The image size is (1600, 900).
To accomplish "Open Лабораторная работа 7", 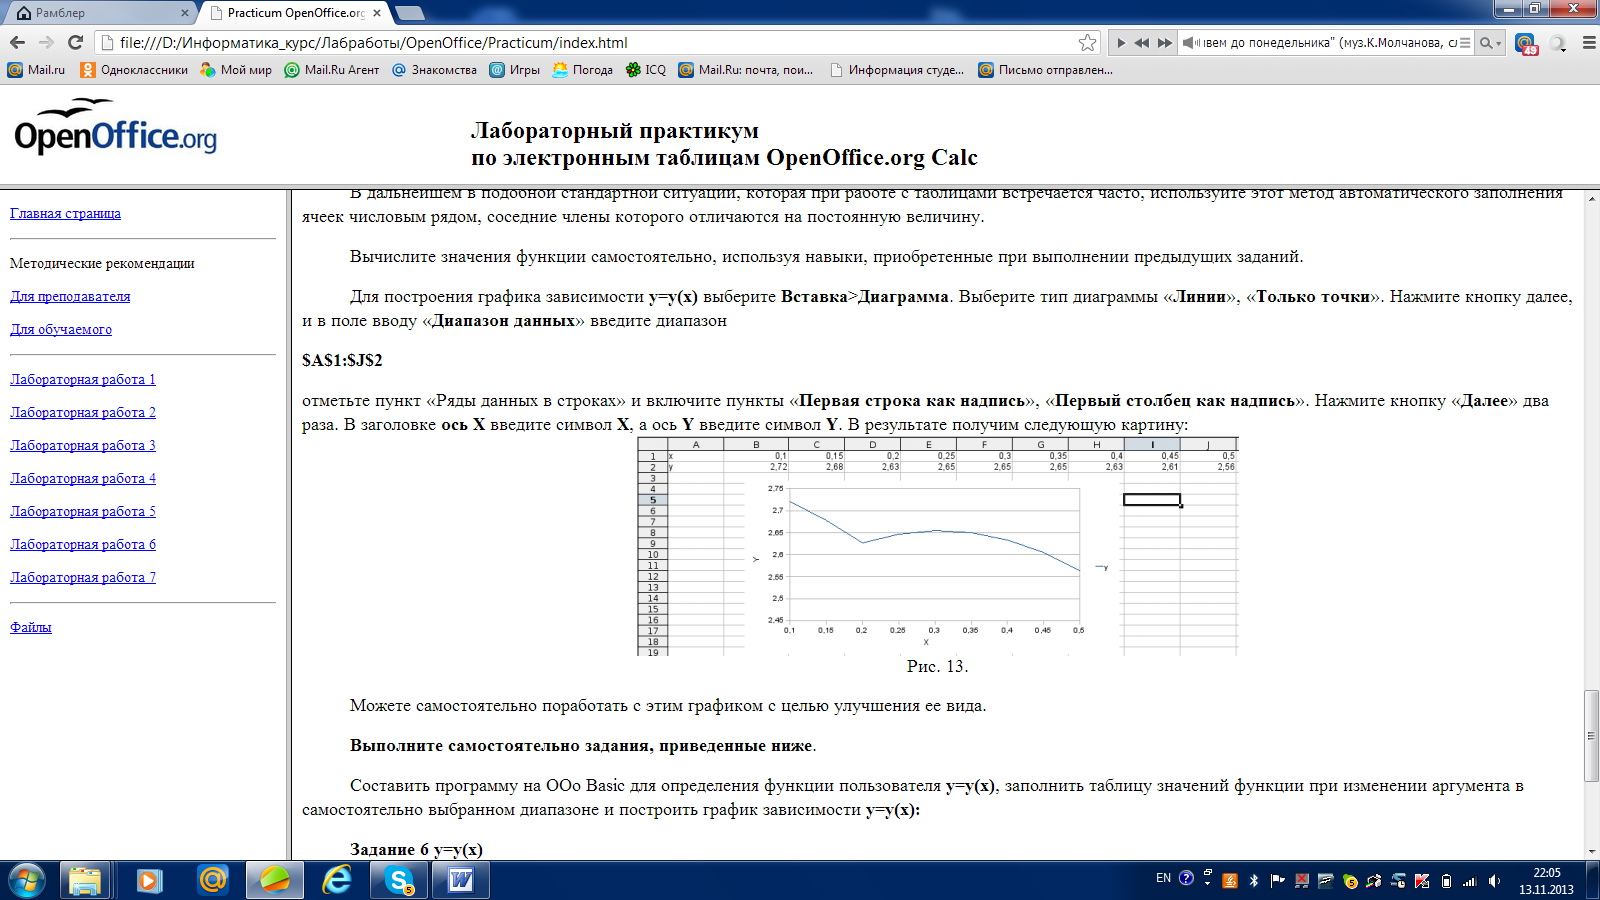I will [x=83, y=577].
